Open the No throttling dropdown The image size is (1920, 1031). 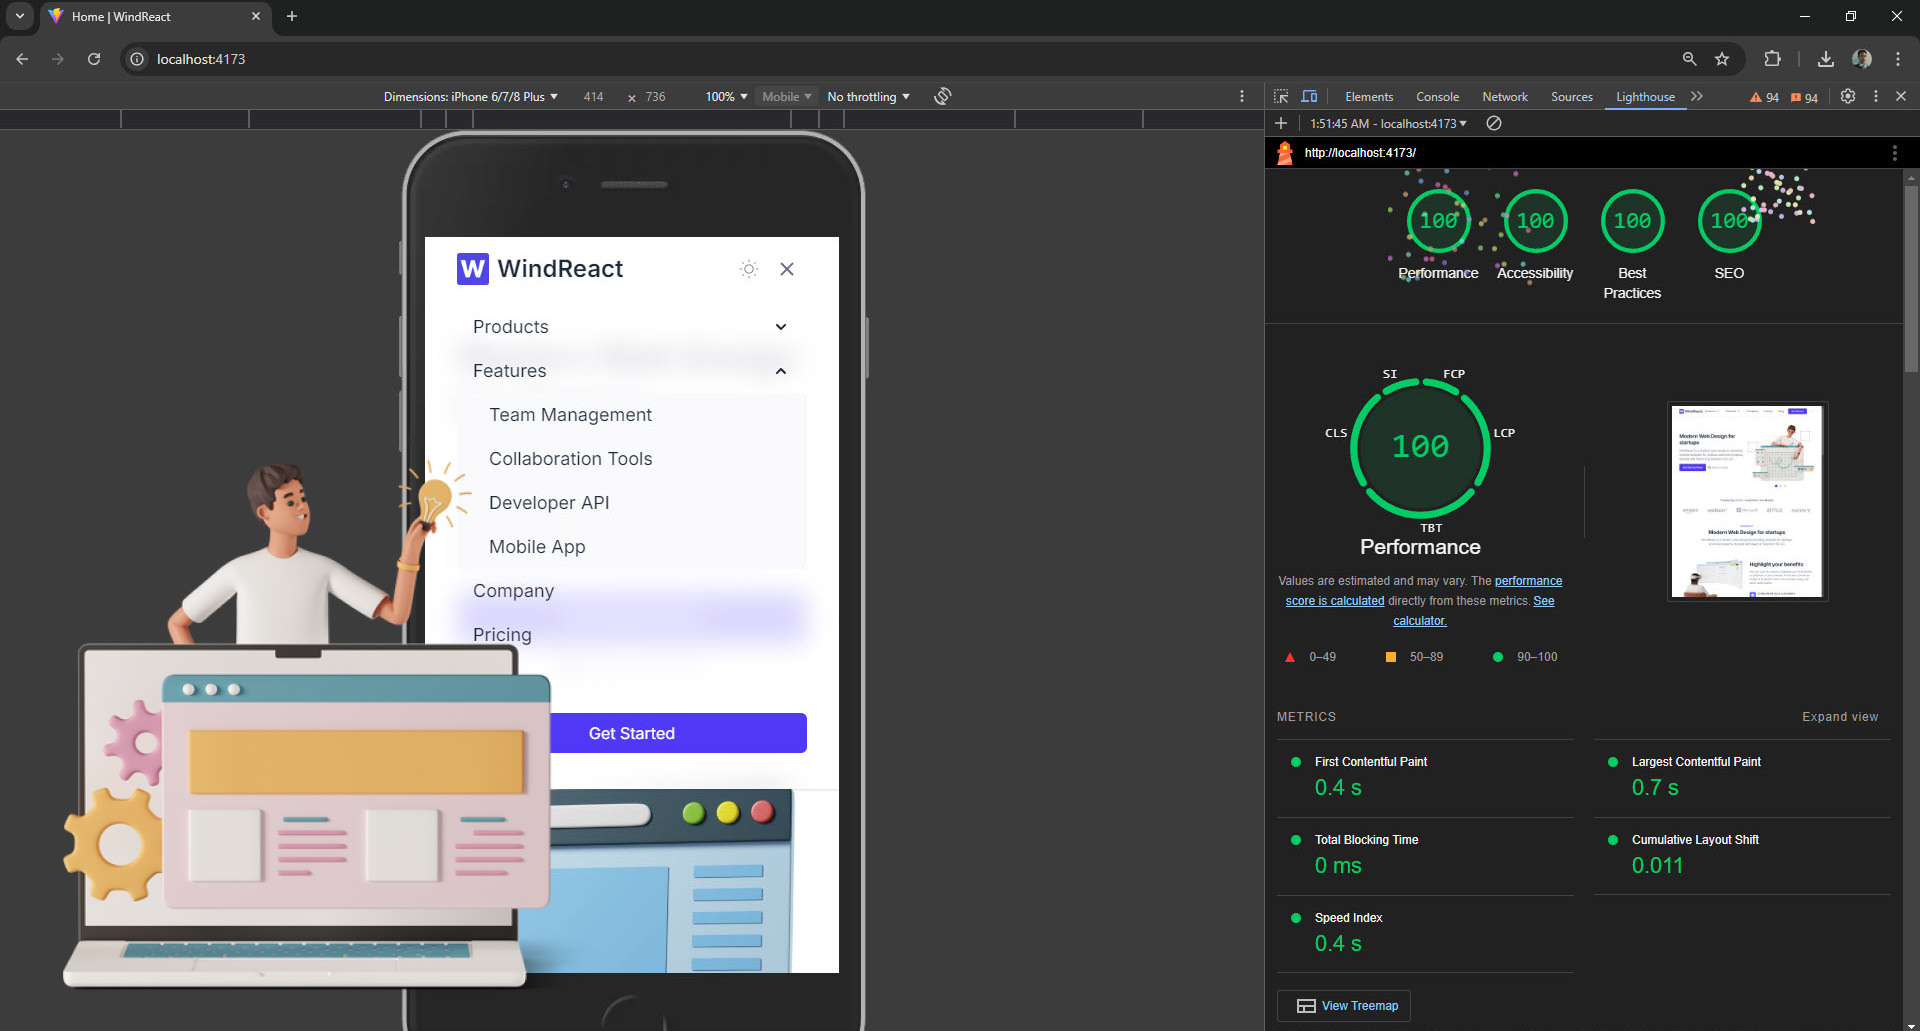coord(868,97)
